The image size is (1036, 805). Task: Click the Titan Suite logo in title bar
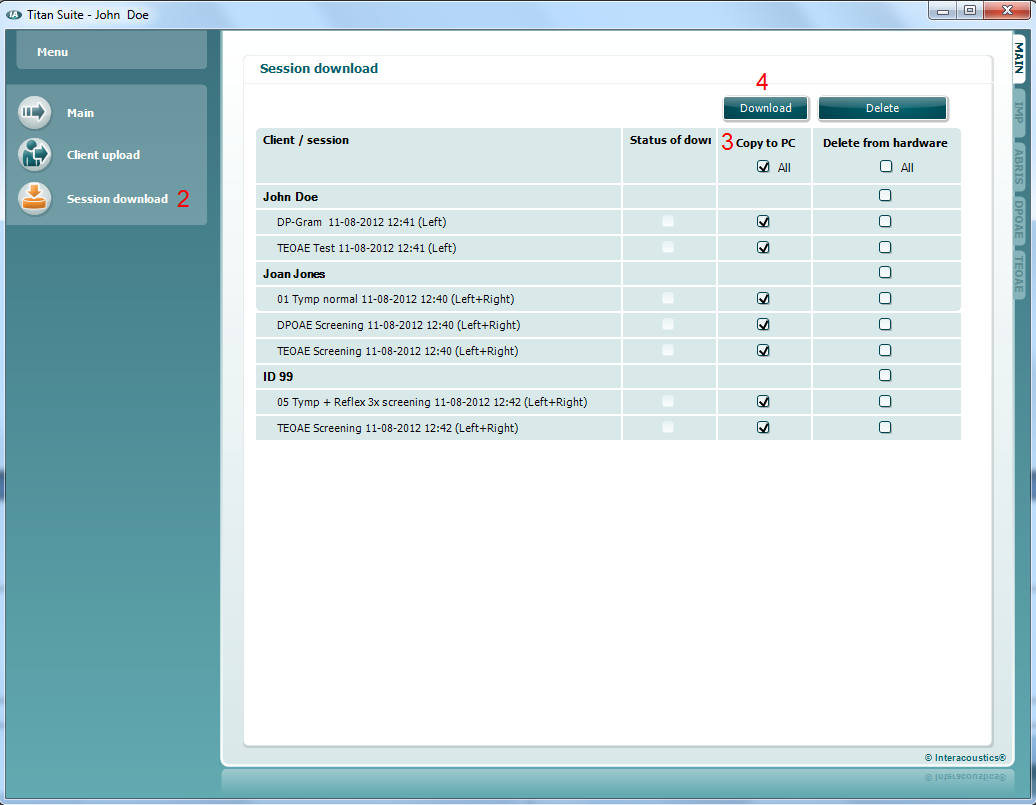tap(14, 15)
